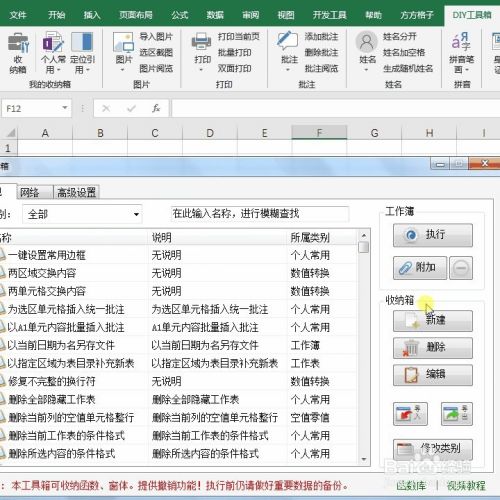
Task: Click 生成随机姓名 command
Action: pyautogui.click(x=408, y=68)
